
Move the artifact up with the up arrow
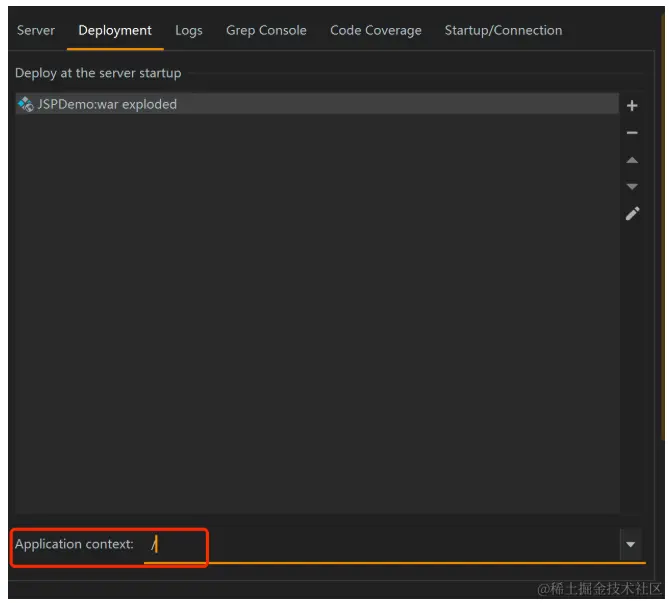point(632,160)
